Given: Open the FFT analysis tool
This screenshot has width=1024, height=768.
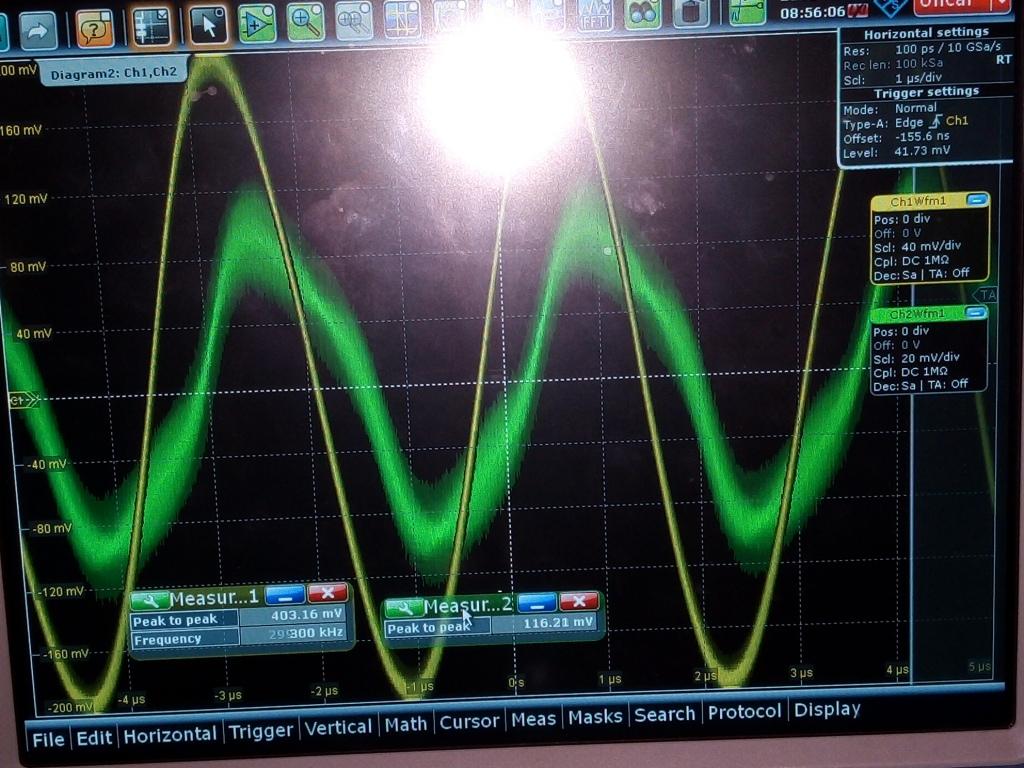Looking at the screenshot, I should click(595, 15).
